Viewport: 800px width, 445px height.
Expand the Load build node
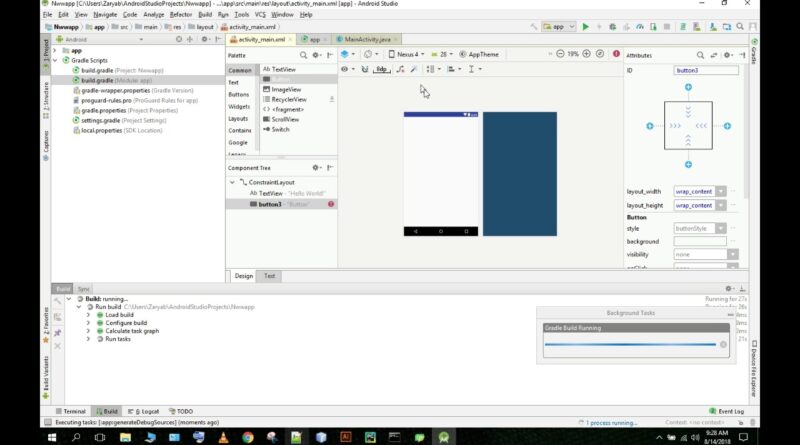[88, 315]
